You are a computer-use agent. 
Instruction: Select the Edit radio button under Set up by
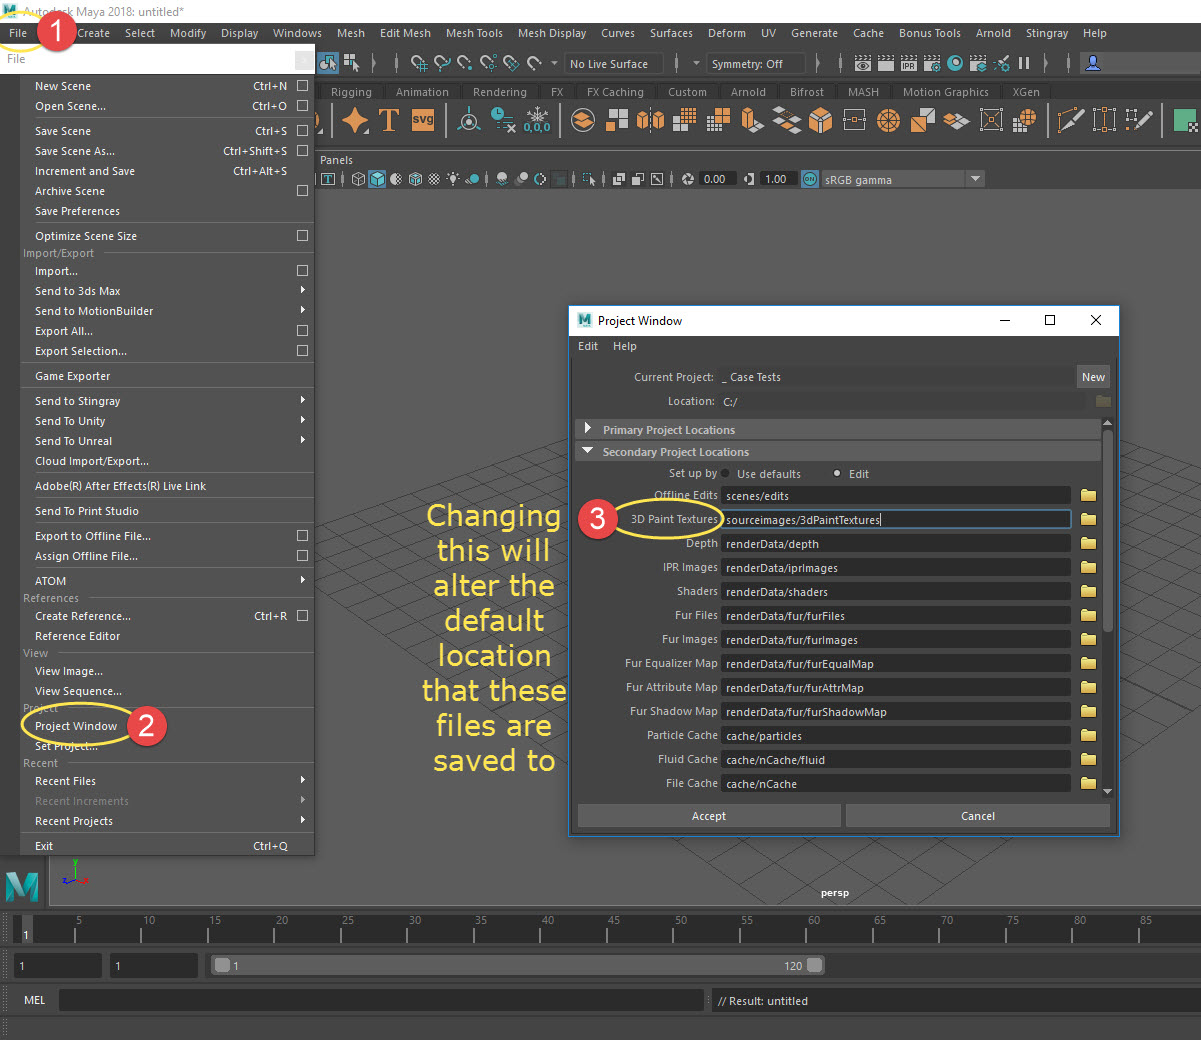coord(836,473)
